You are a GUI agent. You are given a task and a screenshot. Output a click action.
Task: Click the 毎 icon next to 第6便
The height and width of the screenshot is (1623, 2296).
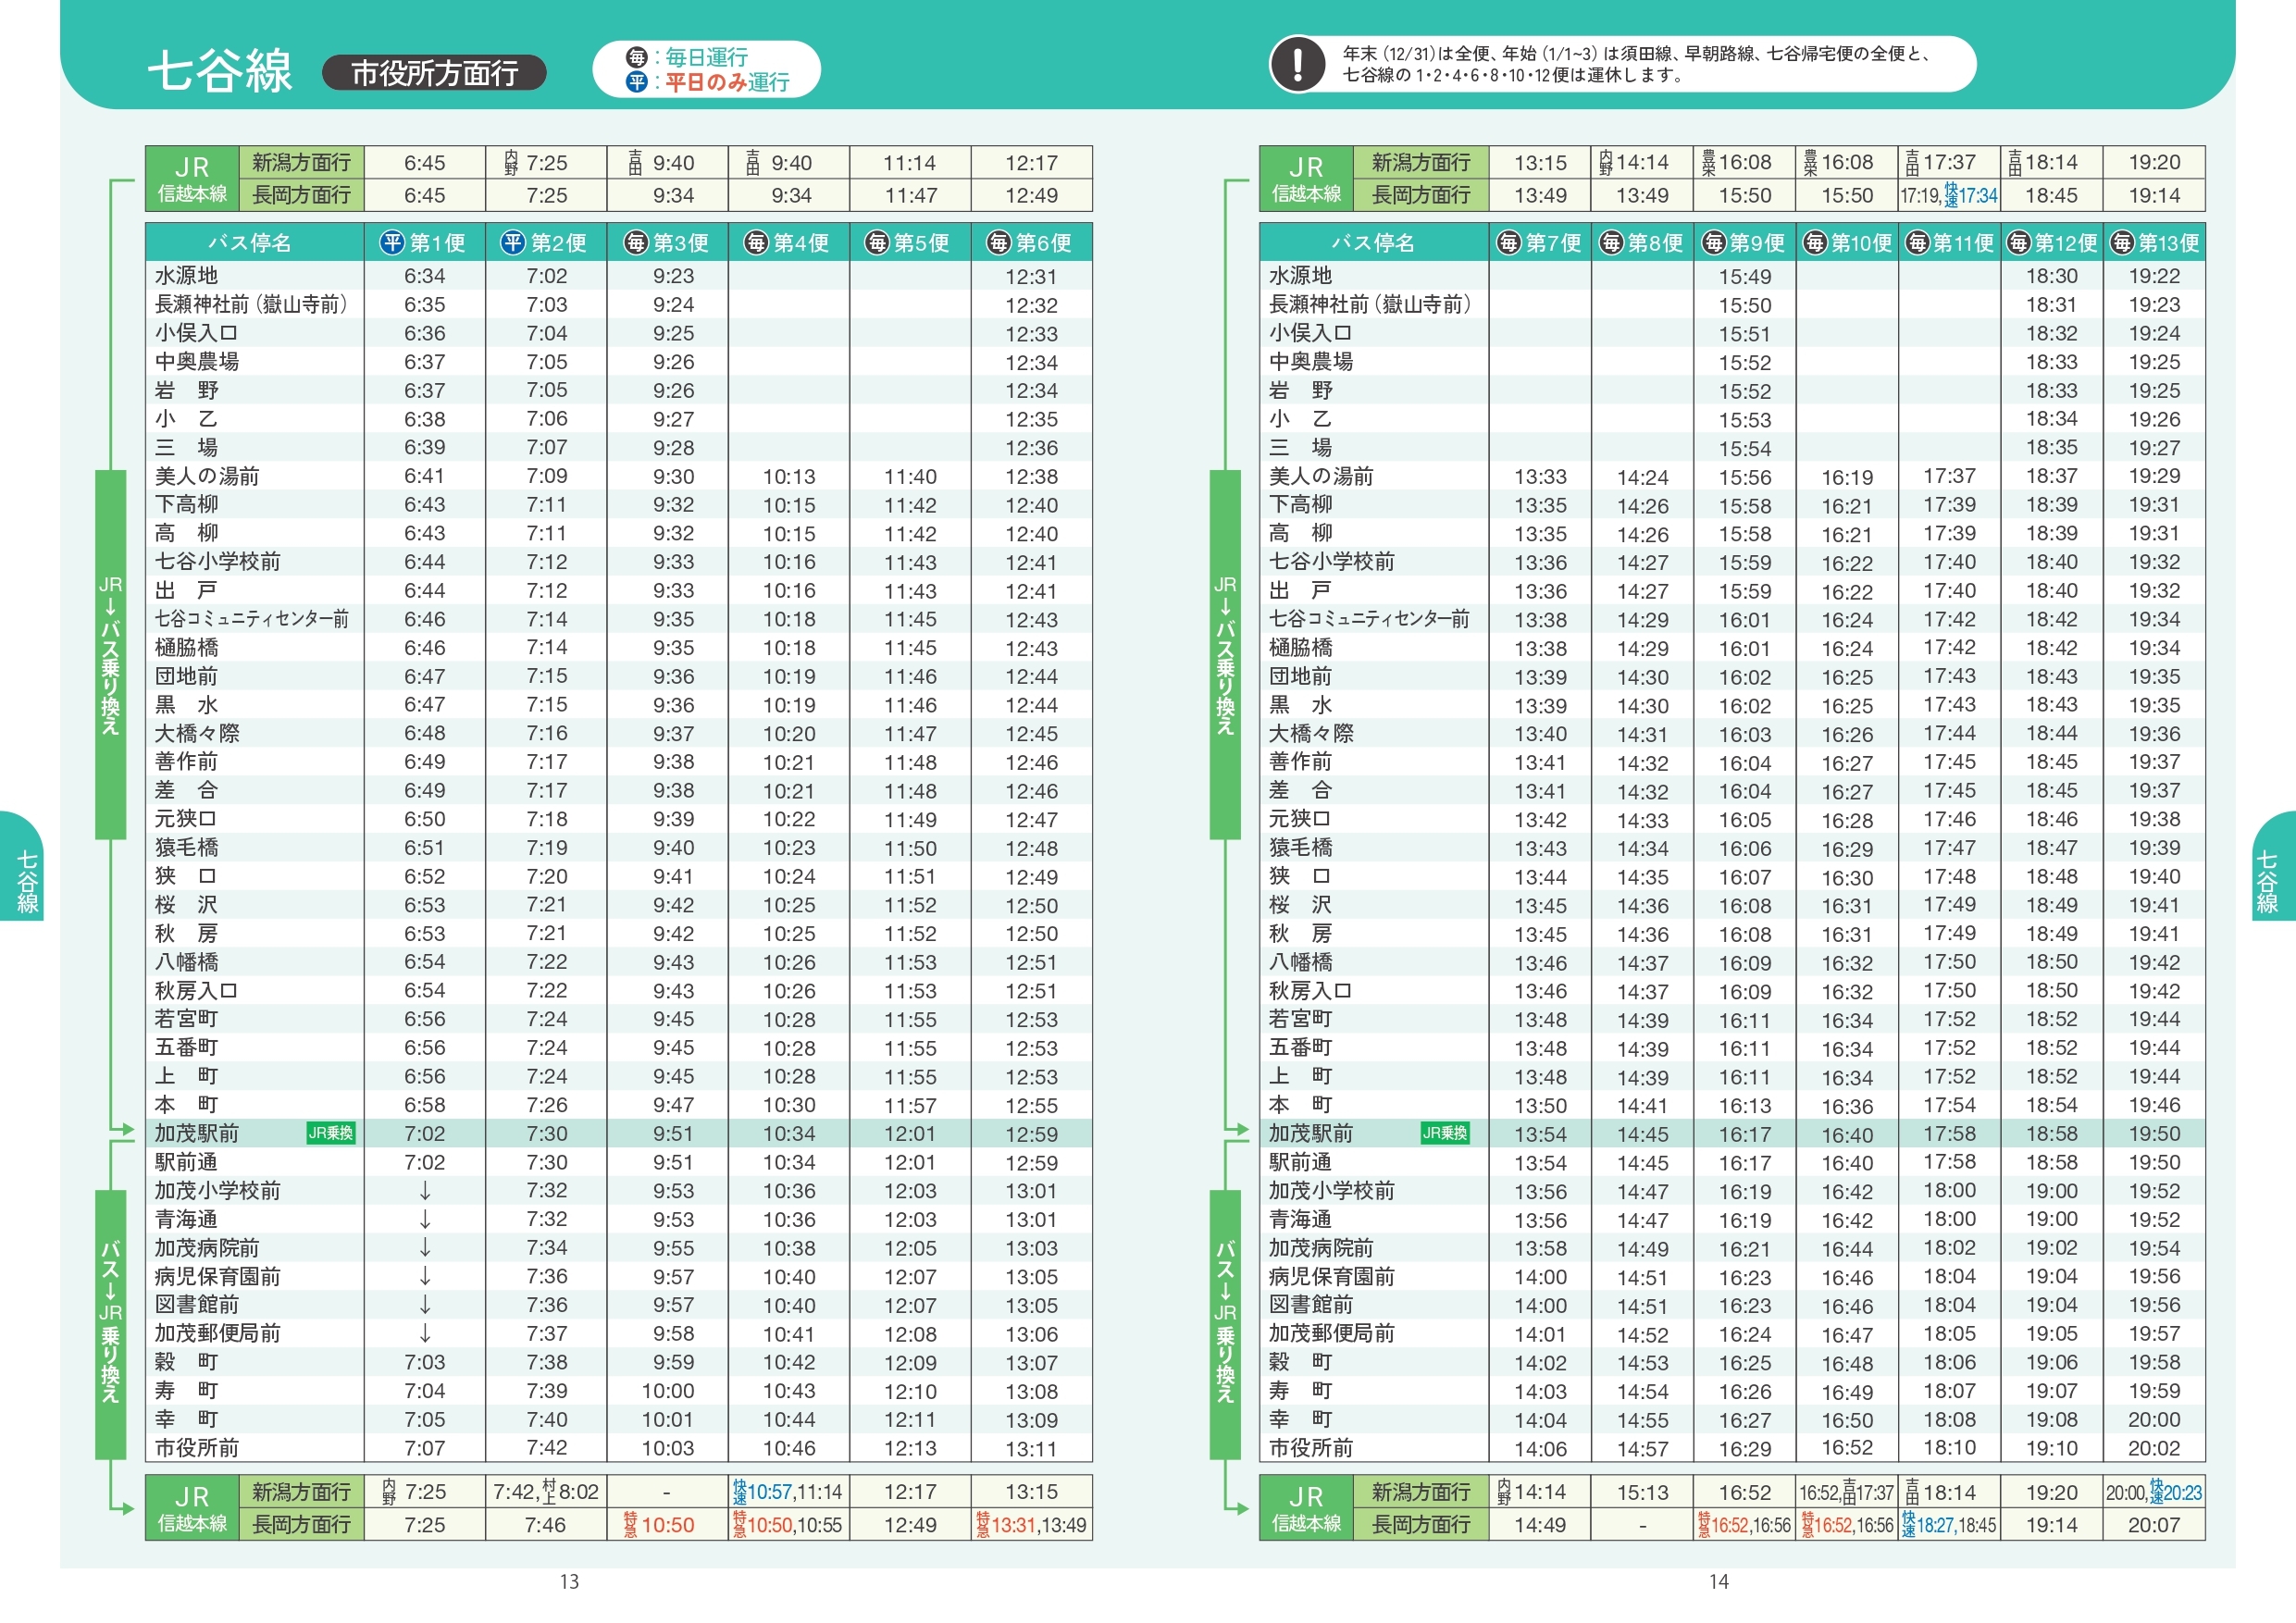999,243
